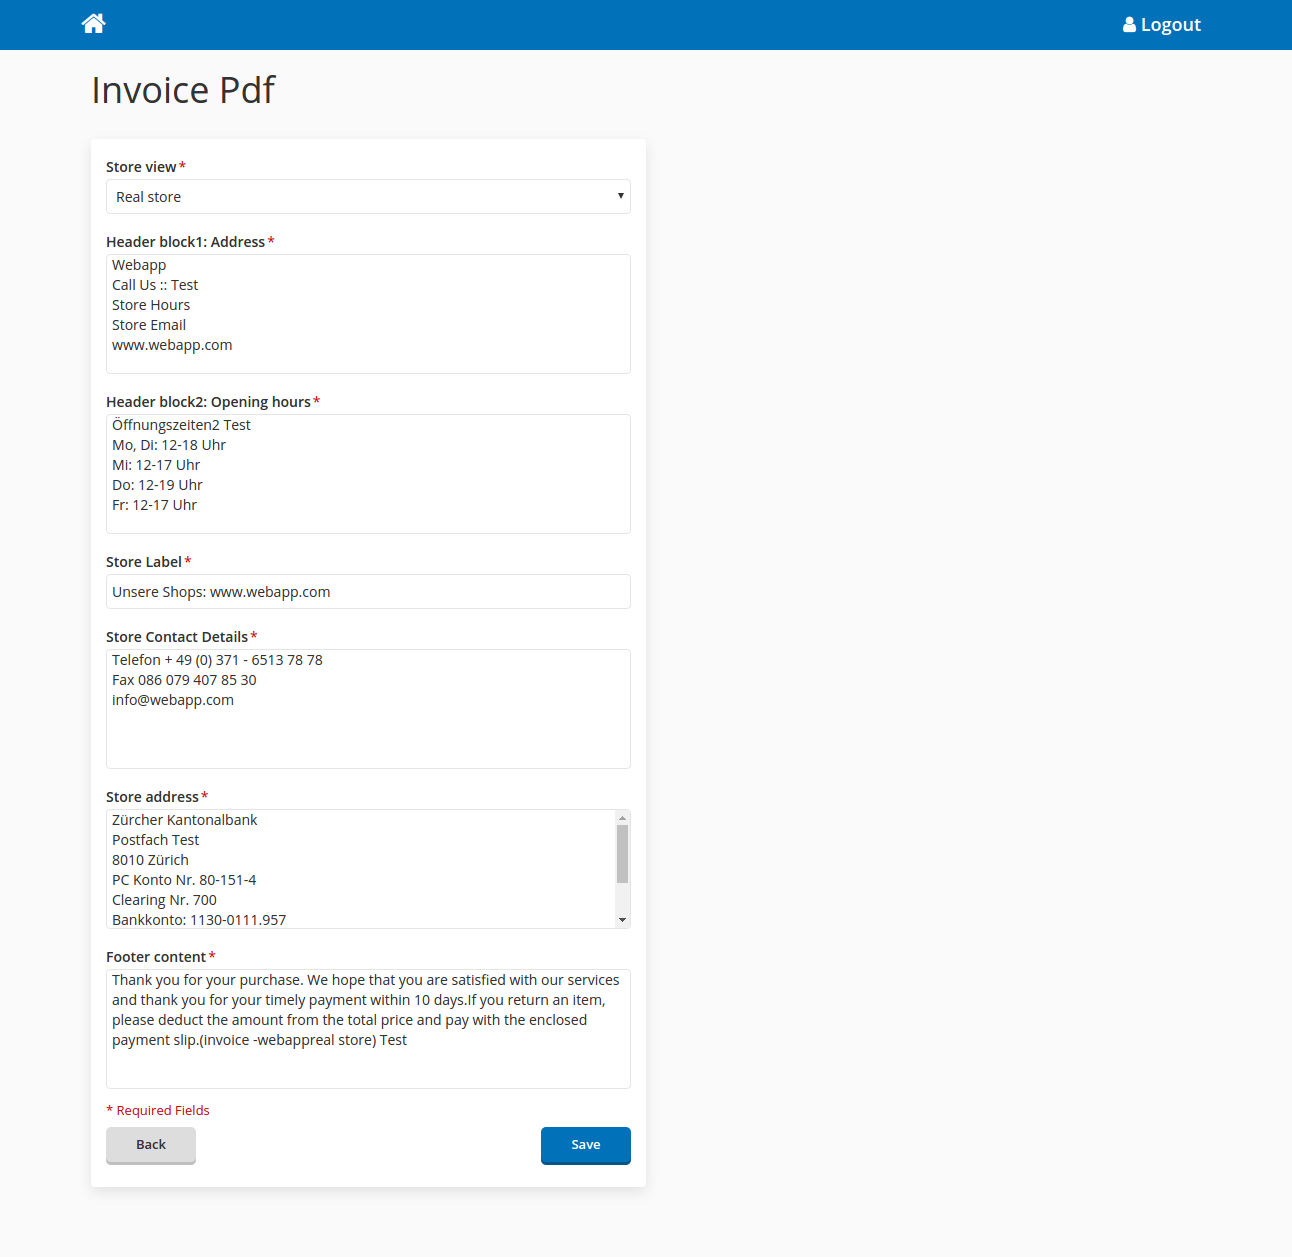Click the Home icon in the top bar
This screenshot has height=1257, width=1292.
[93, 24]
